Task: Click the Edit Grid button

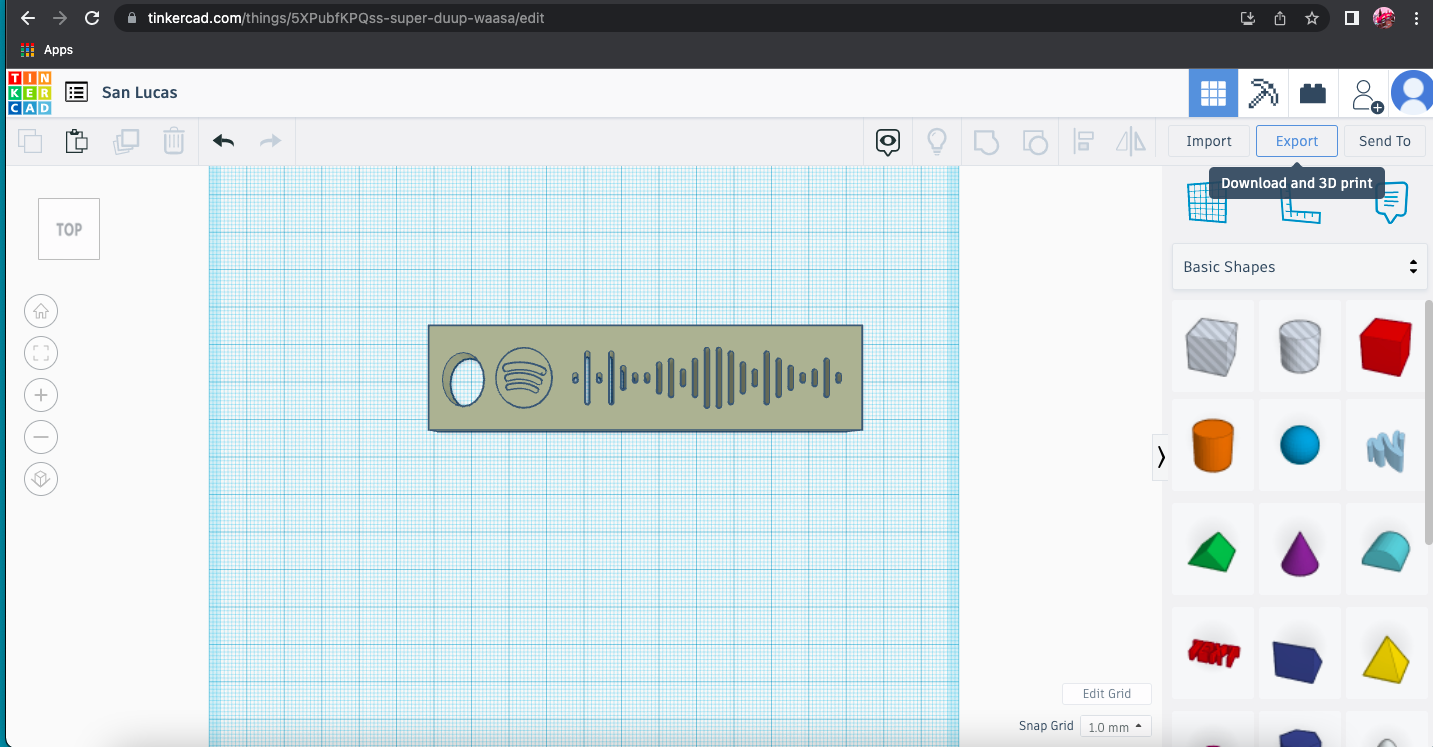Action: 1107,694
